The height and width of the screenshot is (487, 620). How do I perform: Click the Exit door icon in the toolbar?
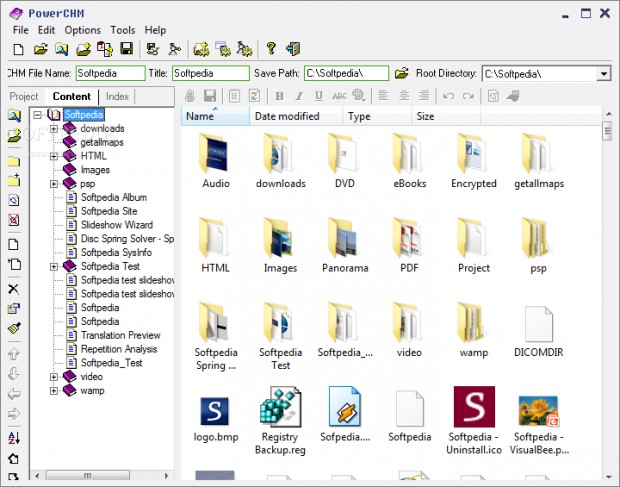(x=293, y=49)
